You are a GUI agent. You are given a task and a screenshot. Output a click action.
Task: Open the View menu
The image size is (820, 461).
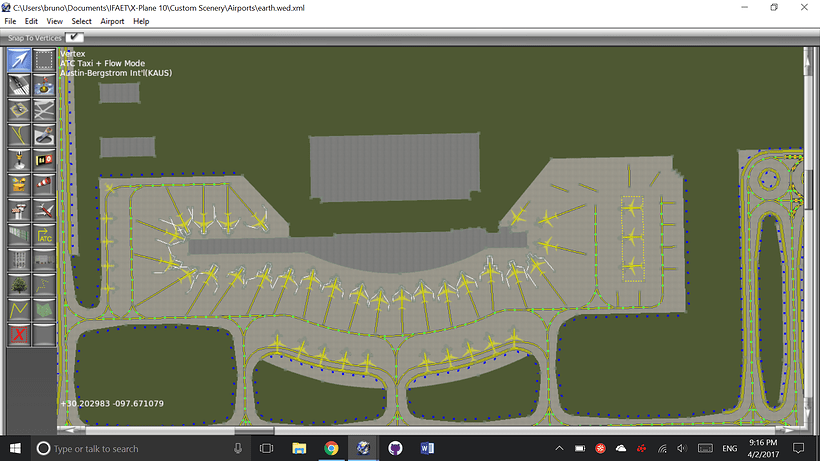[54, 21]
